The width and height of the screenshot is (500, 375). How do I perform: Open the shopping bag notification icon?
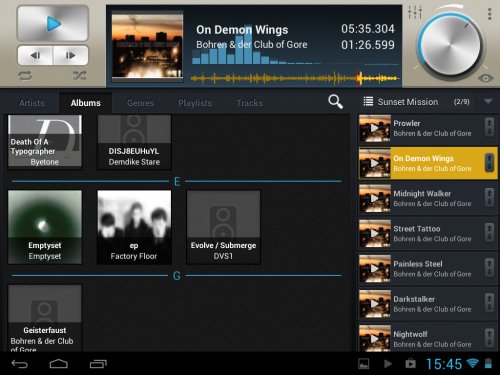(410, 364)
